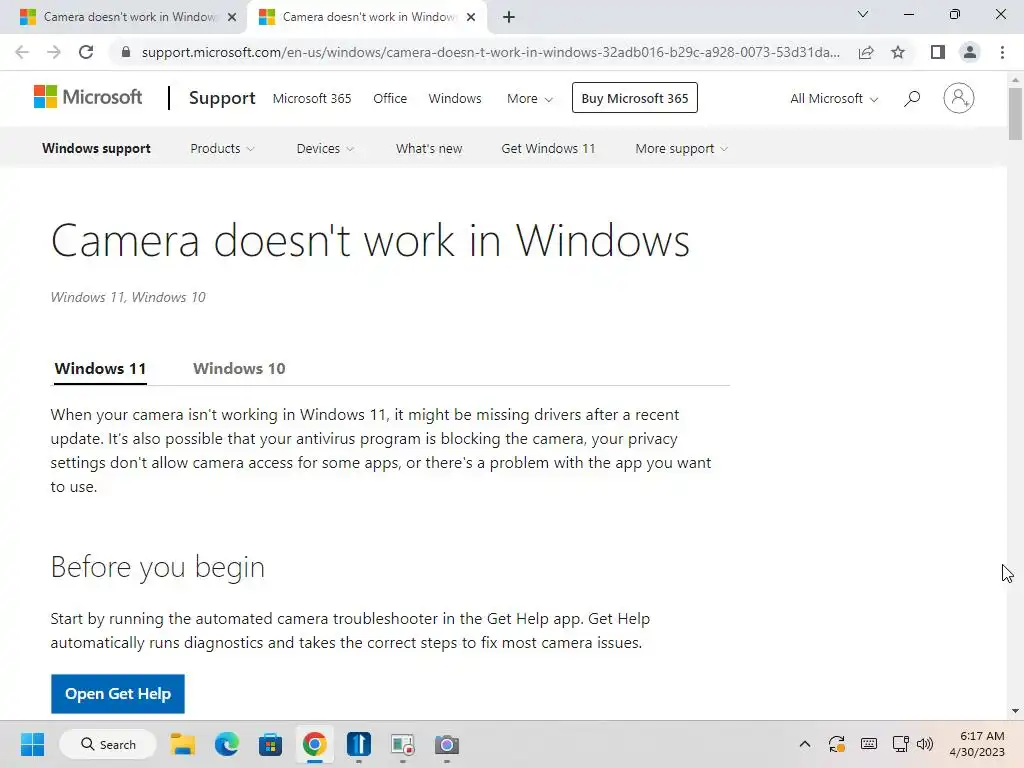Open What's new page
Screen dimensions: 1024x768
(x=429, y=148)
